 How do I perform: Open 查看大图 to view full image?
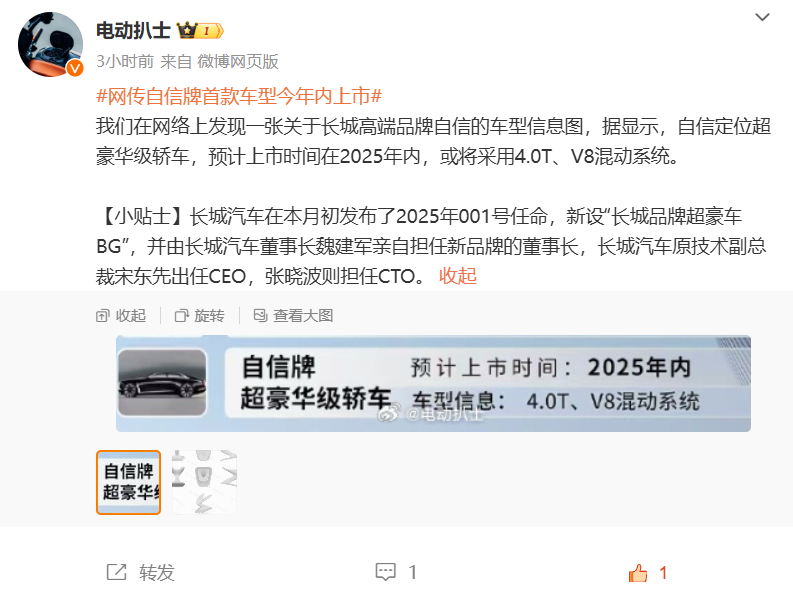[293, 315]
